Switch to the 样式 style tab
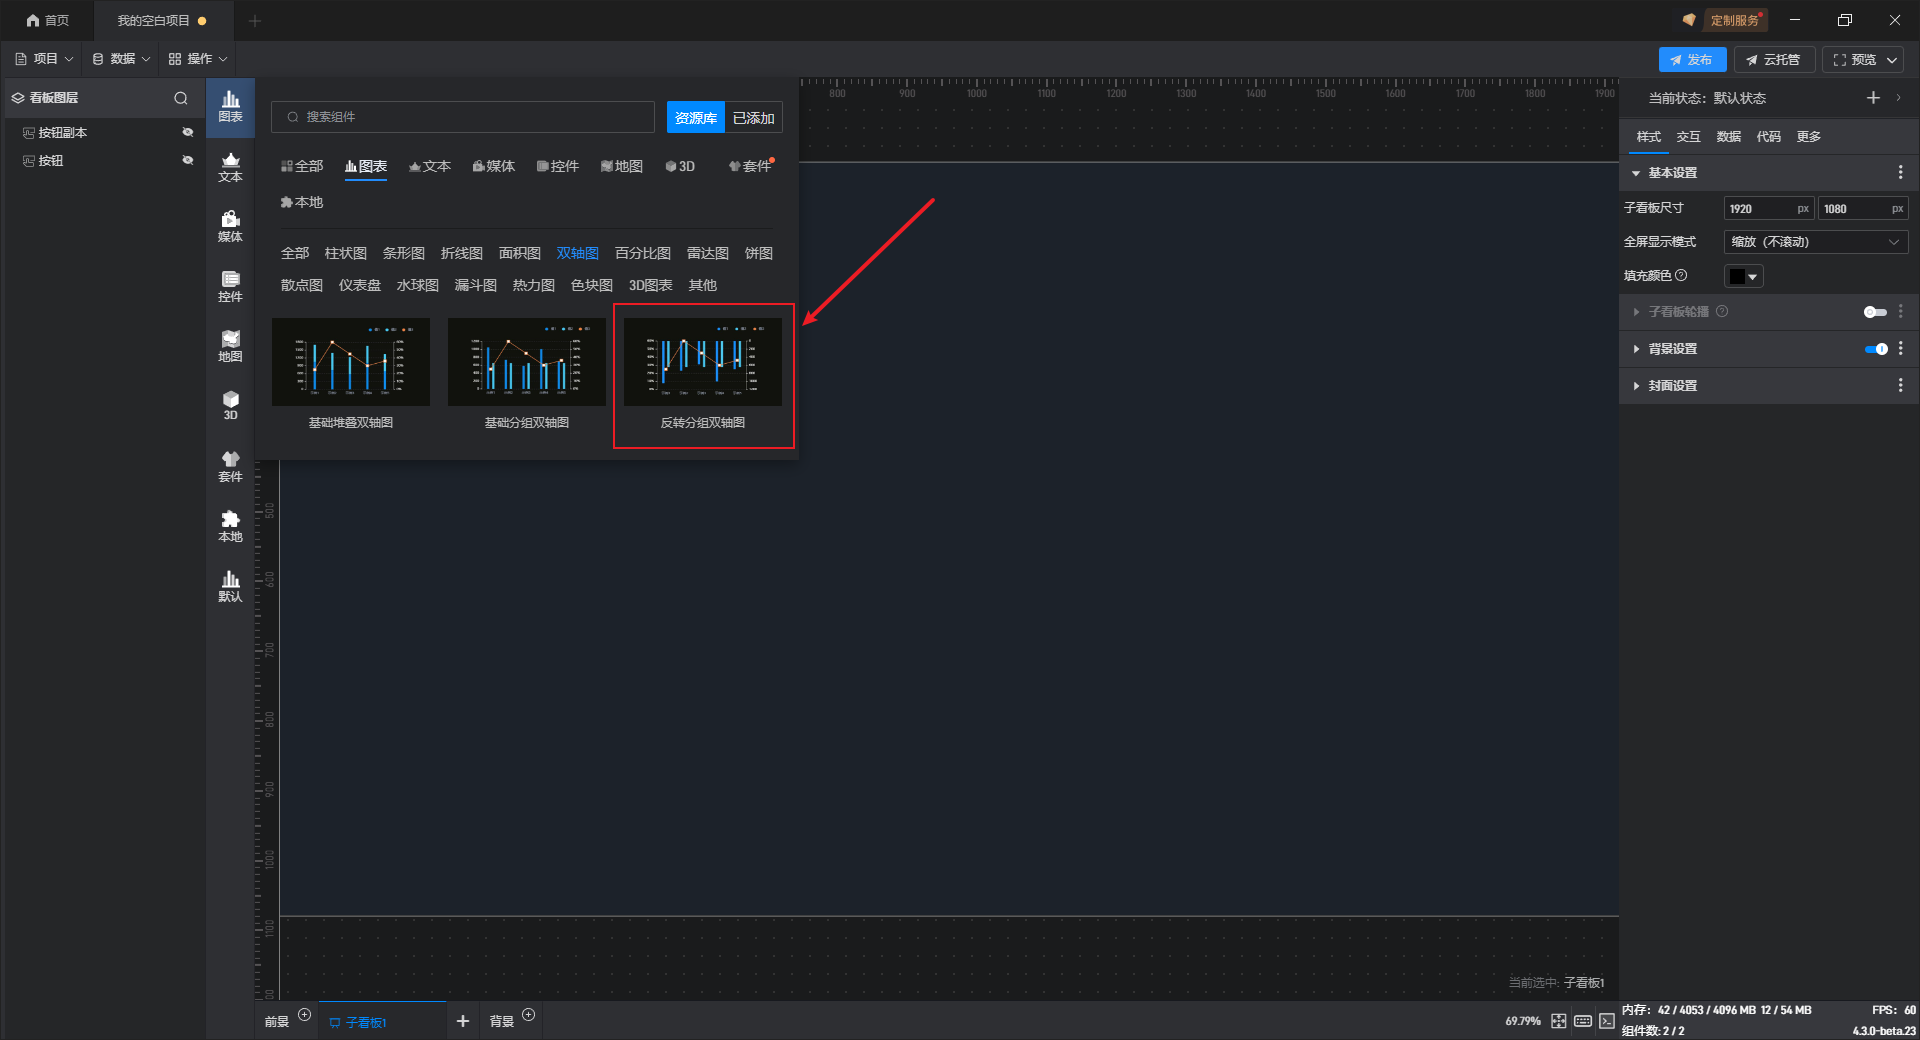 coord(1648,137)
